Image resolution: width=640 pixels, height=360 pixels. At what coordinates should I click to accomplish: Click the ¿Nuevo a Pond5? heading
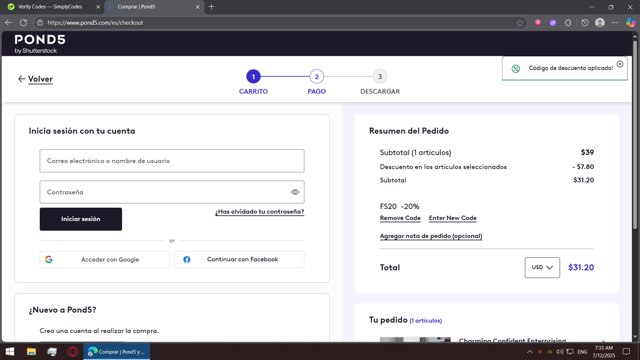tap(62, 310)
